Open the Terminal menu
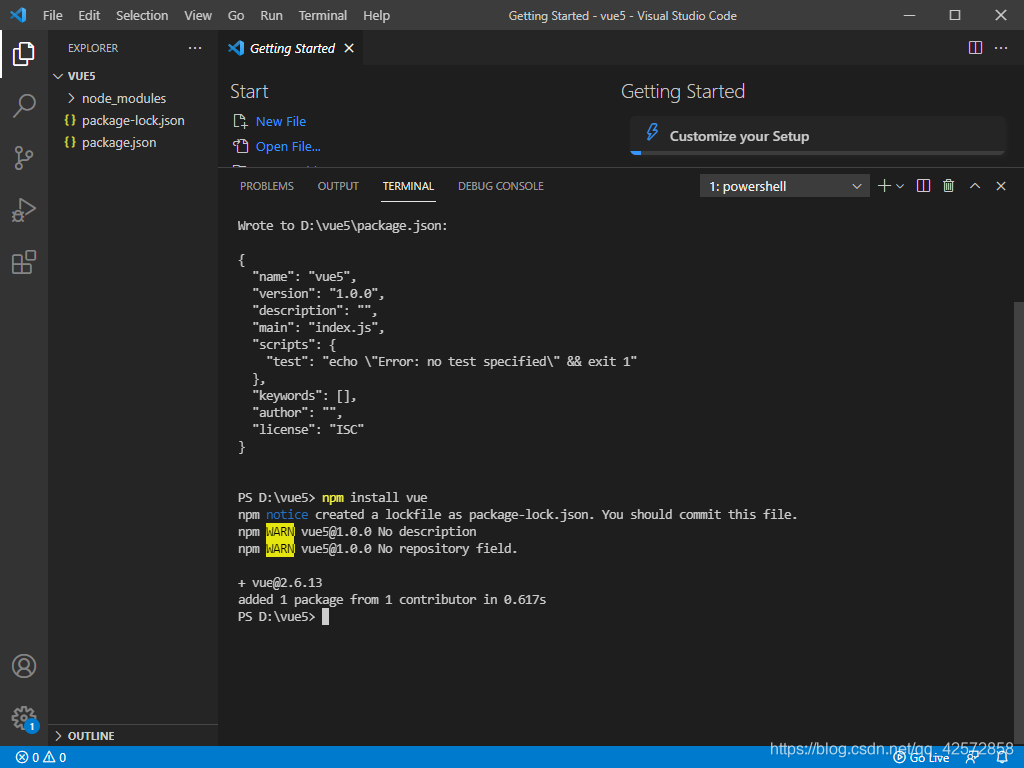The width and height of the screenshot is (1024, 768). (x=323, y=16)
